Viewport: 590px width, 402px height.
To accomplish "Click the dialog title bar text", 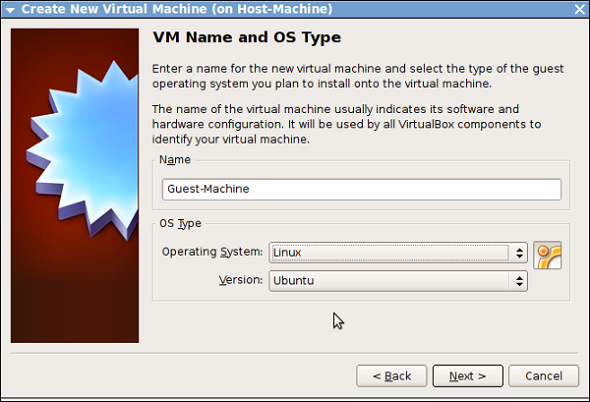I will coord(177,9).
